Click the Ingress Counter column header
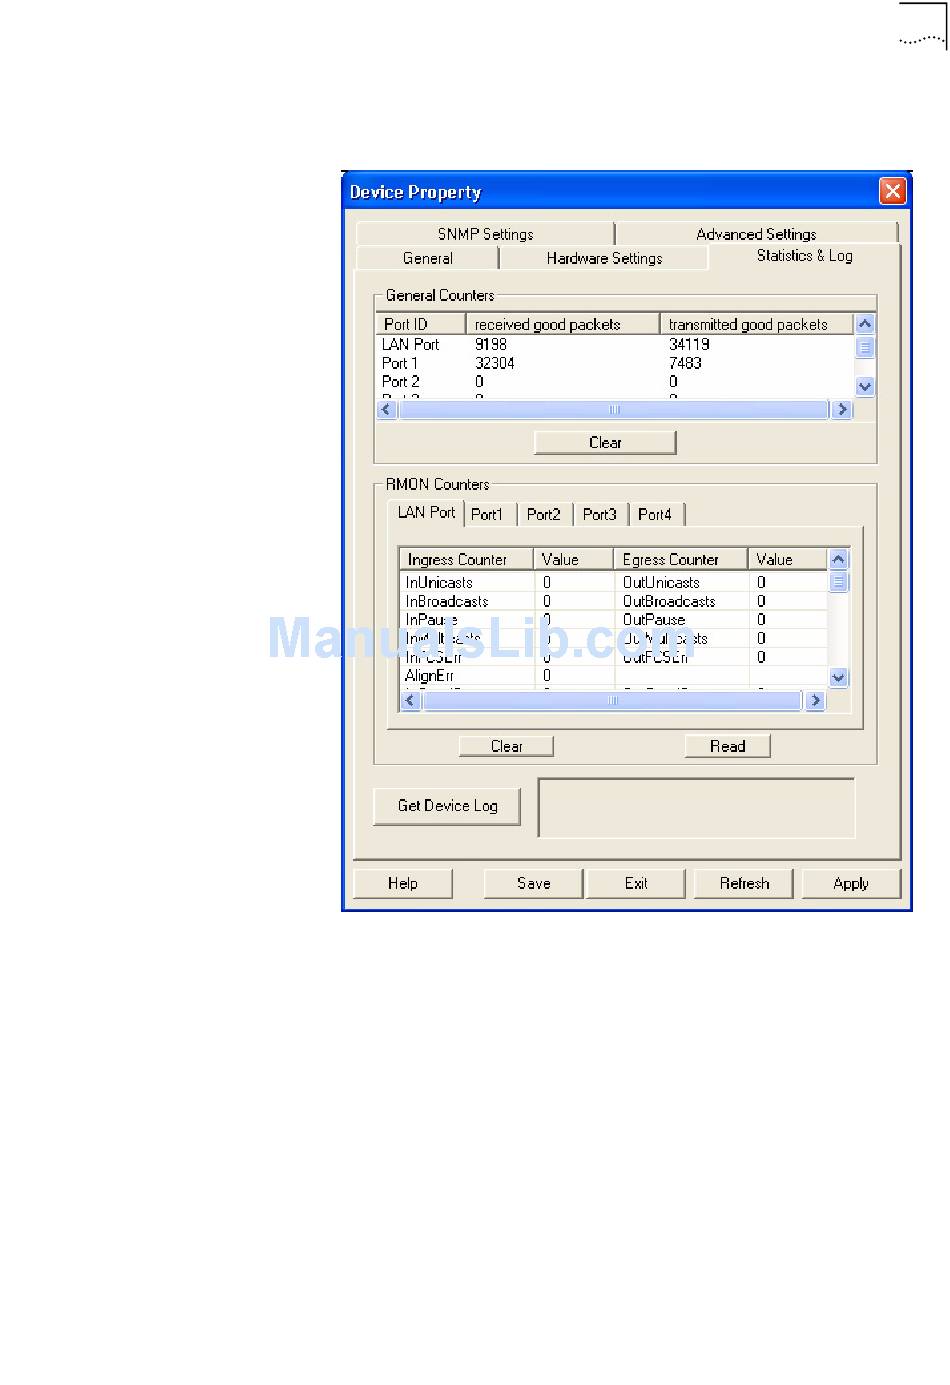The height and width of the screenshot is (1385, 950). click(x=467, y=559)
